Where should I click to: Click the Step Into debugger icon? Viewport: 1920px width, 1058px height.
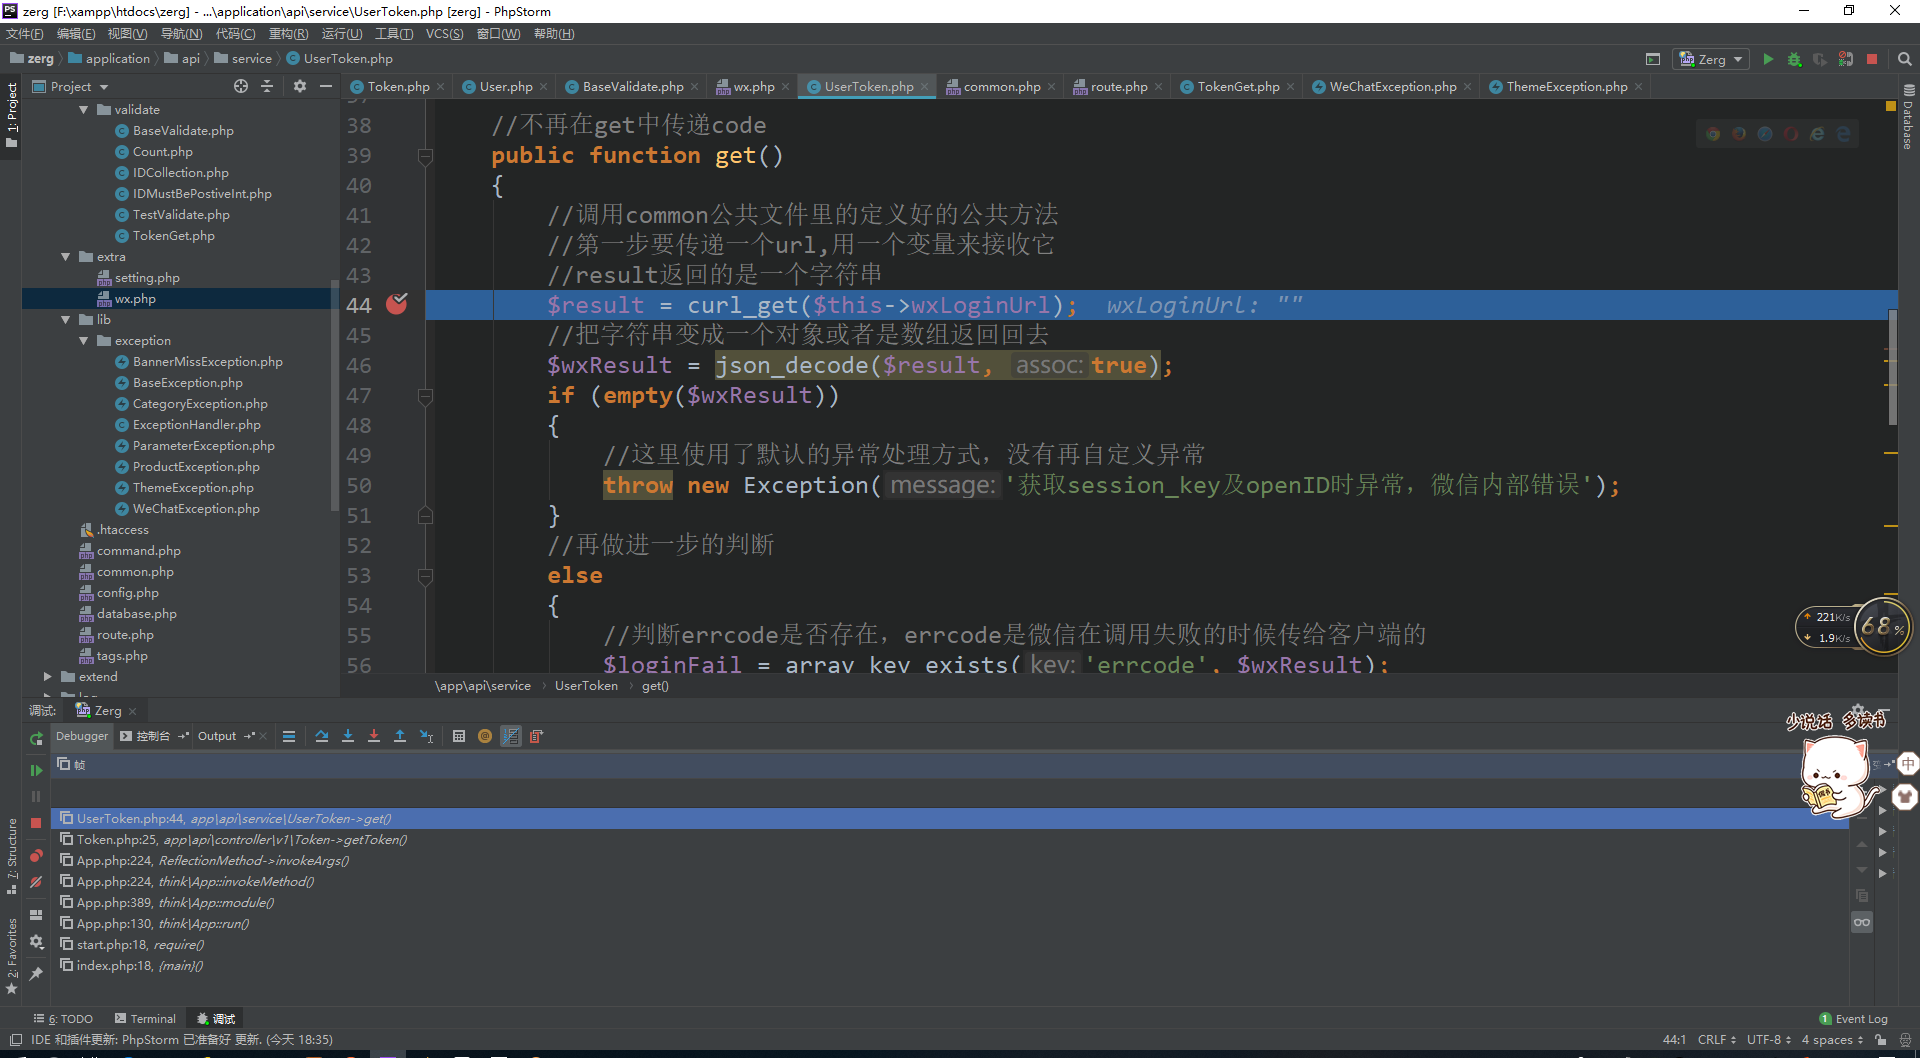348,737
